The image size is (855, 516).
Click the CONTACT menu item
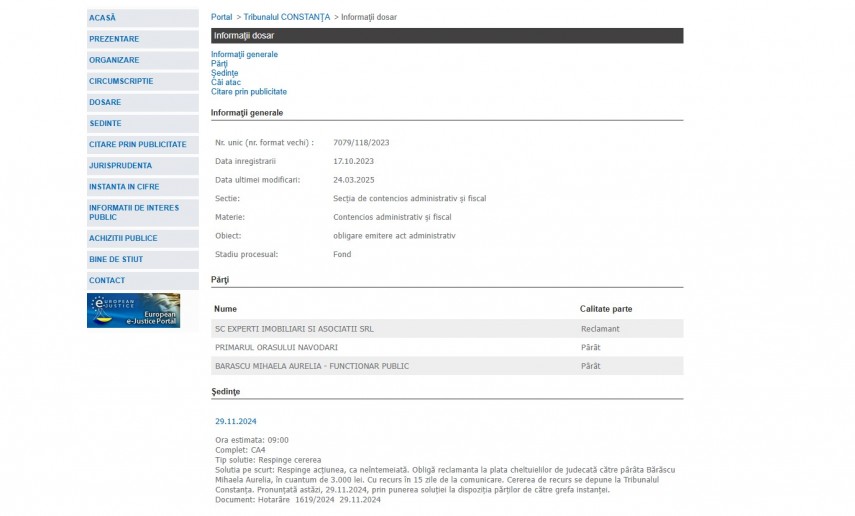click(107, 280)
